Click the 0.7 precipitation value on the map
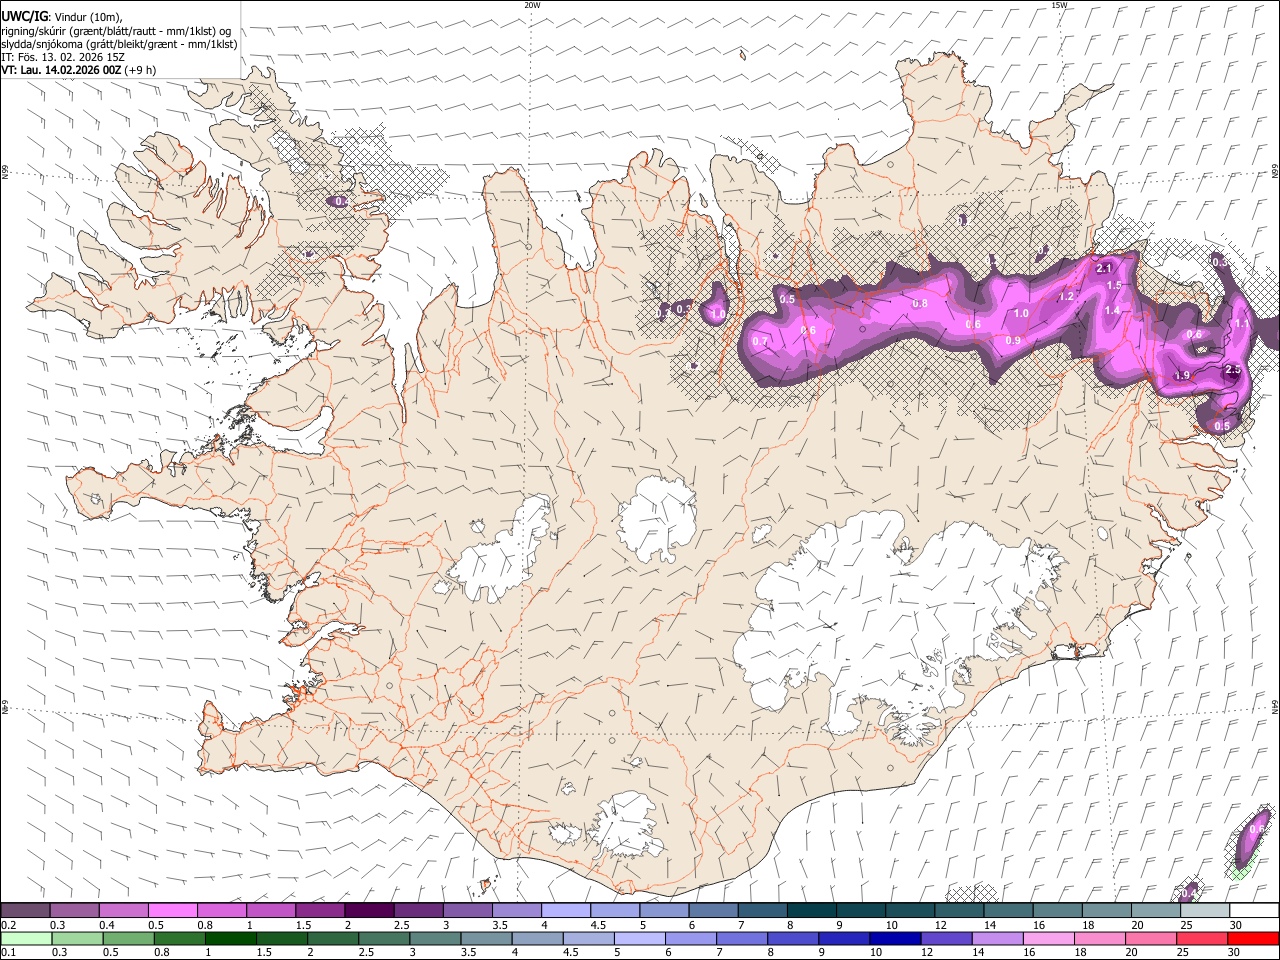The height and width of the screenshot is (960, 1280). click(x=760, y=341)
